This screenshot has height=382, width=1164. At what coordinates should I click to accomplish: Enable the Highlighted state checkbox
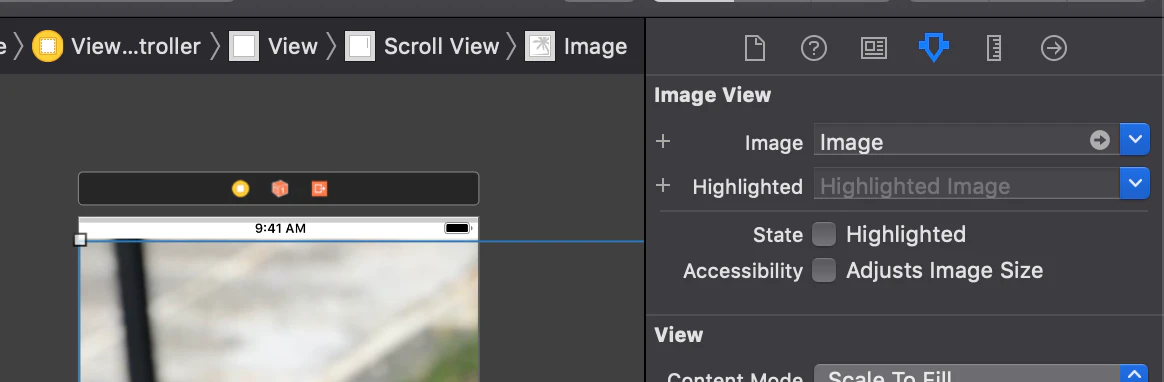pyautogui.click(x=824, y=234)
